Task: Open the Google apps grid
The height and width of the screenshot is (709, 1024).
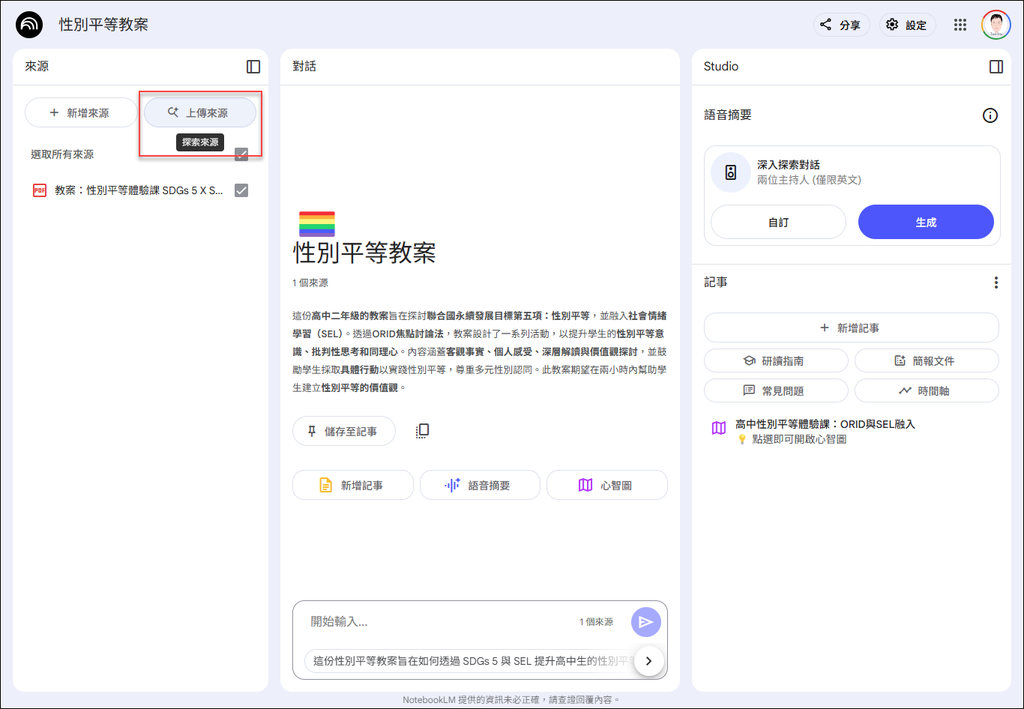Action: pyautogui.click(x=959, y=25)
